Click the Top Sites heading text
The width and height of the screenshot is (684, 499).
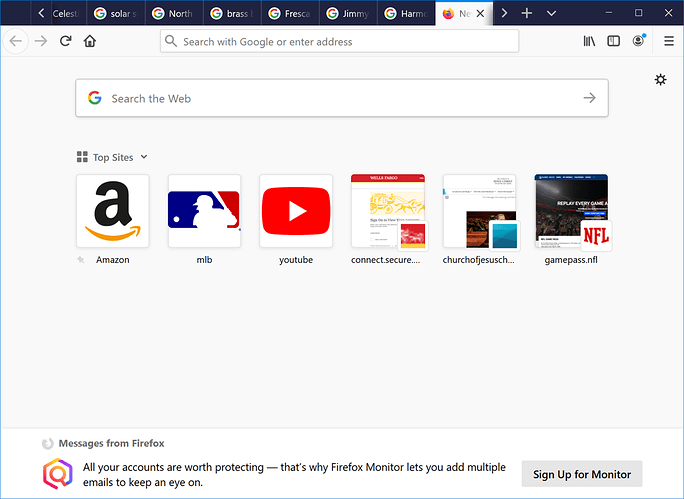tap(113, 157)
